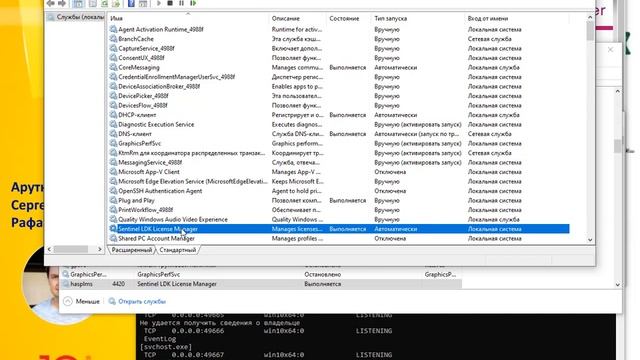Click the Открыть службы gear icon
Image resolution: width=640 pixels, height=360 pixels.
pyautogui.click(x=112, y=301)
